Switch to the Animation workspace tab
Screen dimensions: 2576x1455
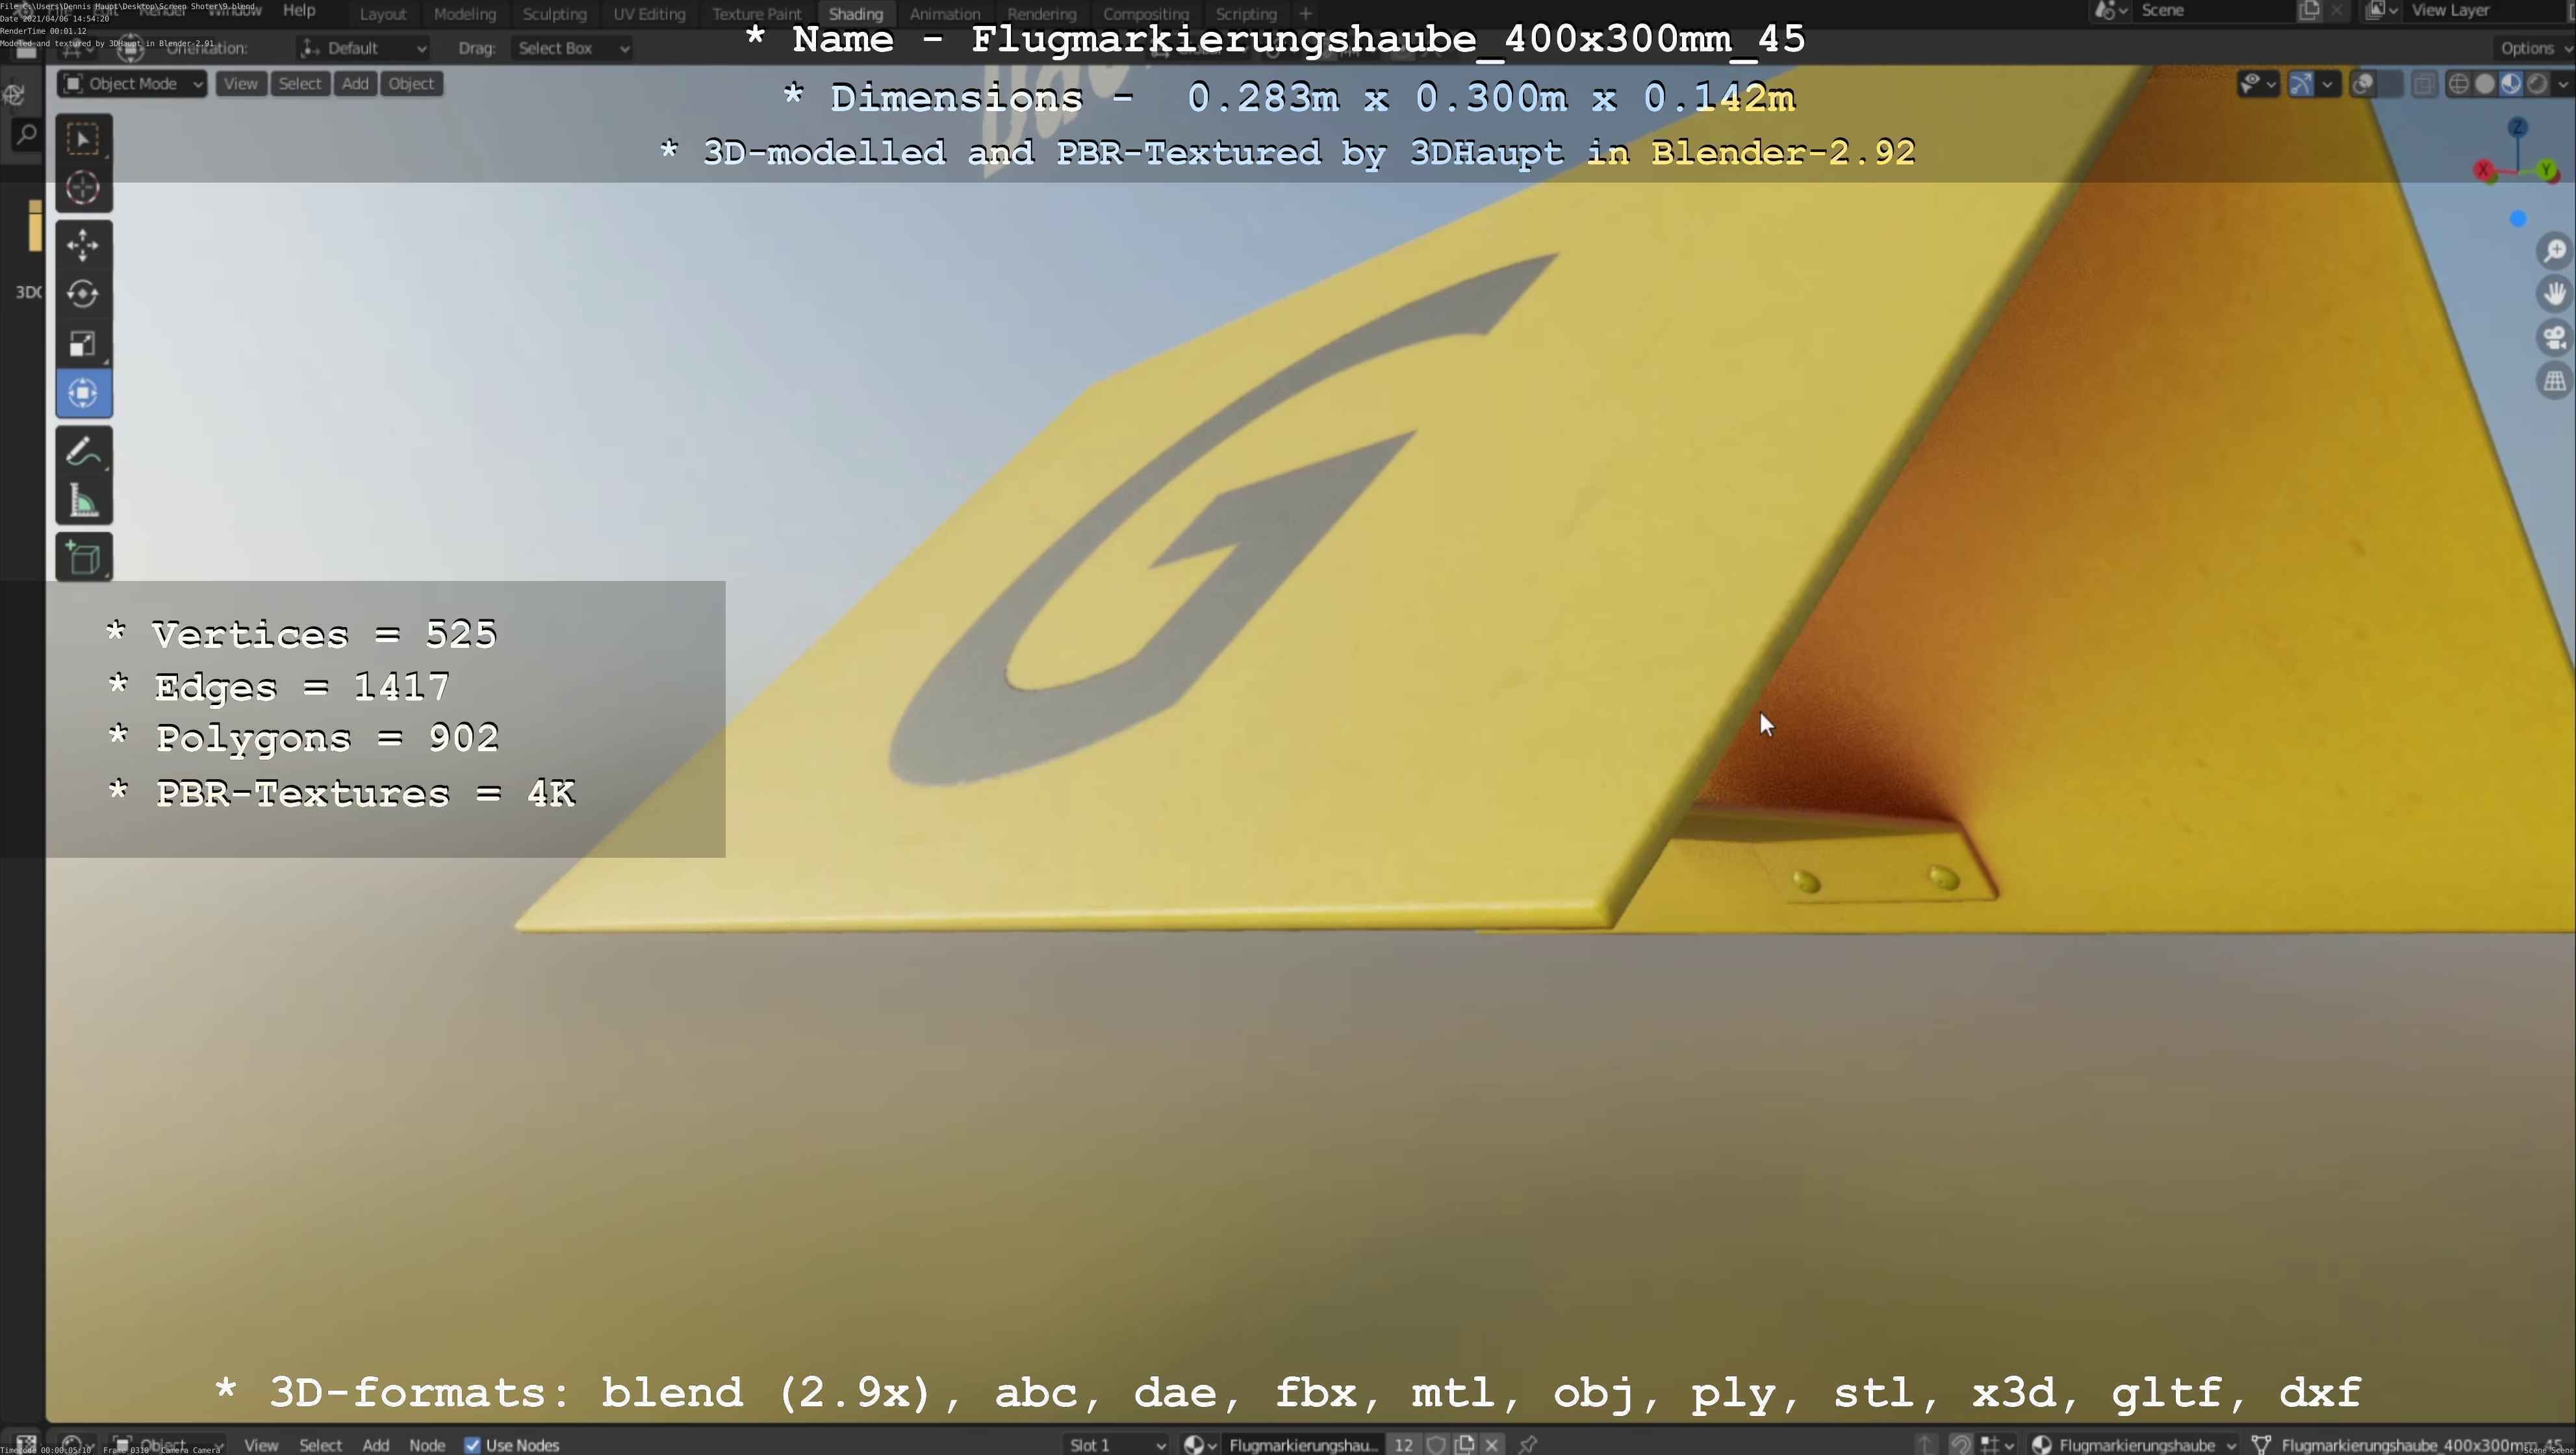tap(944, 14)
